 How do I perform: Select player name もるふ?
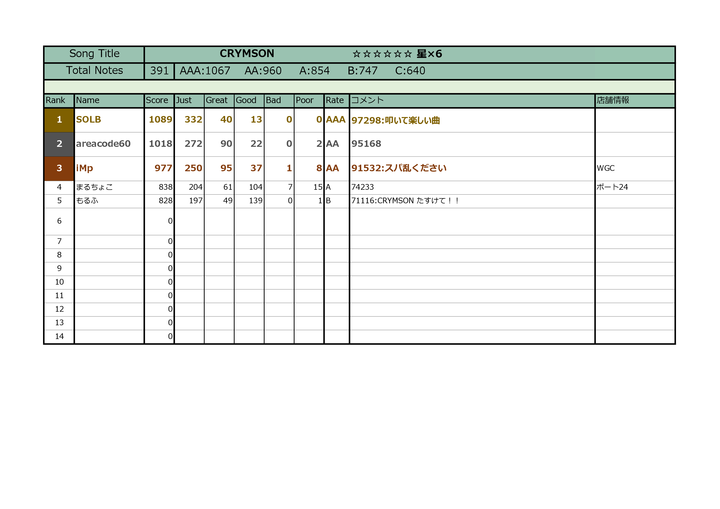[87, 201]
